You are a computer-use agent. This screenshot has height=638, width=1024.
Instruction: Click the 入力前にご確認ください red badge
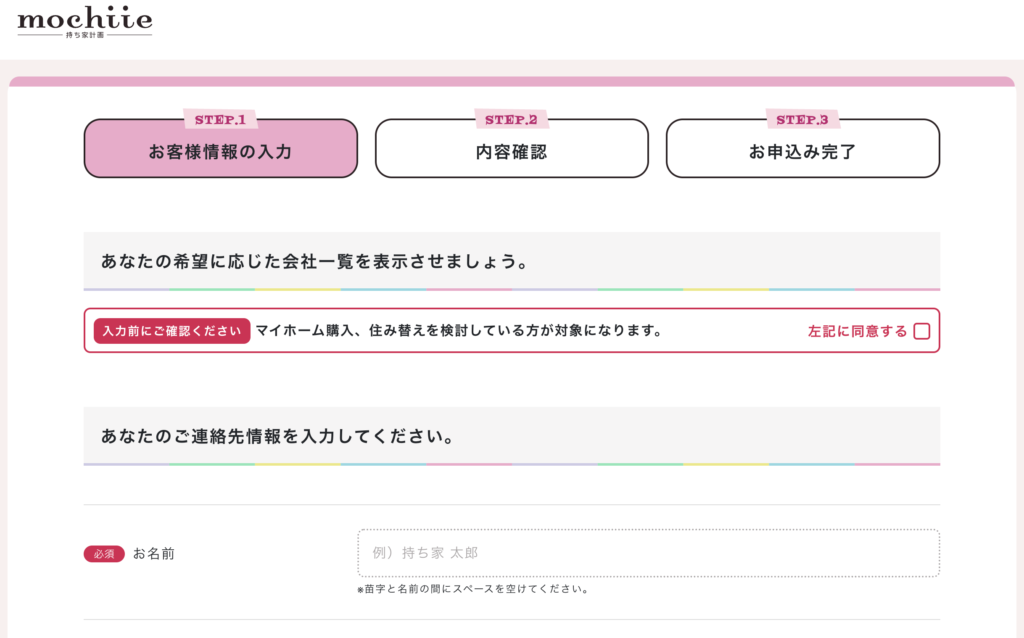[x=172, y=331]
